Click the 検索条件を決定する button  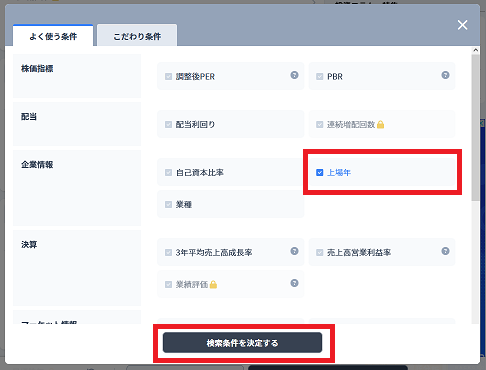coord(242,342)
